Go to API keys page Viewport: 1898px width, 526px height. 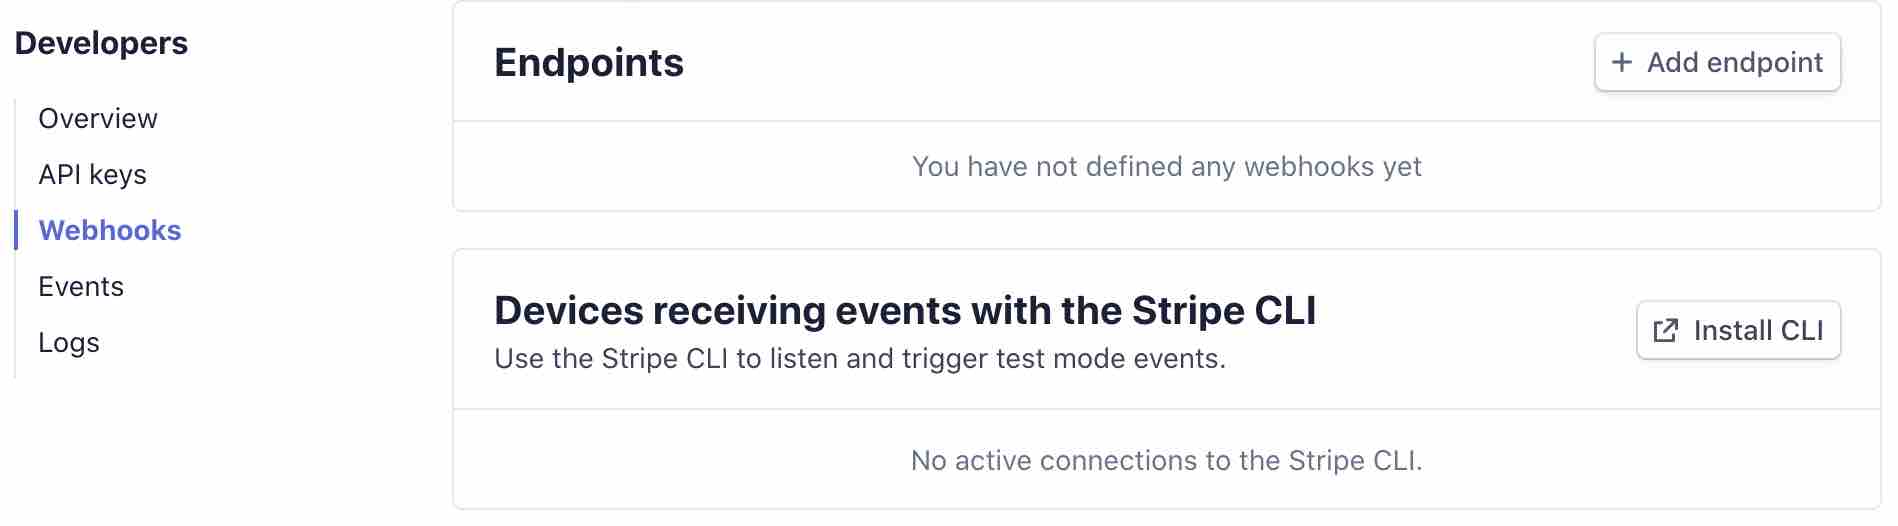click(x=92, y=174)
